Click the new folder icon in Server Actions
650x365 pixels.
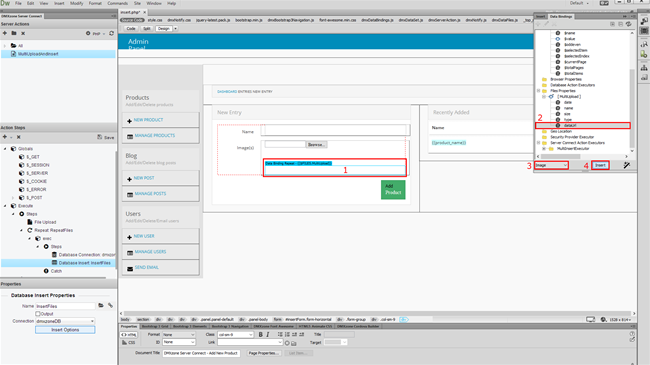tap(14, 33)
